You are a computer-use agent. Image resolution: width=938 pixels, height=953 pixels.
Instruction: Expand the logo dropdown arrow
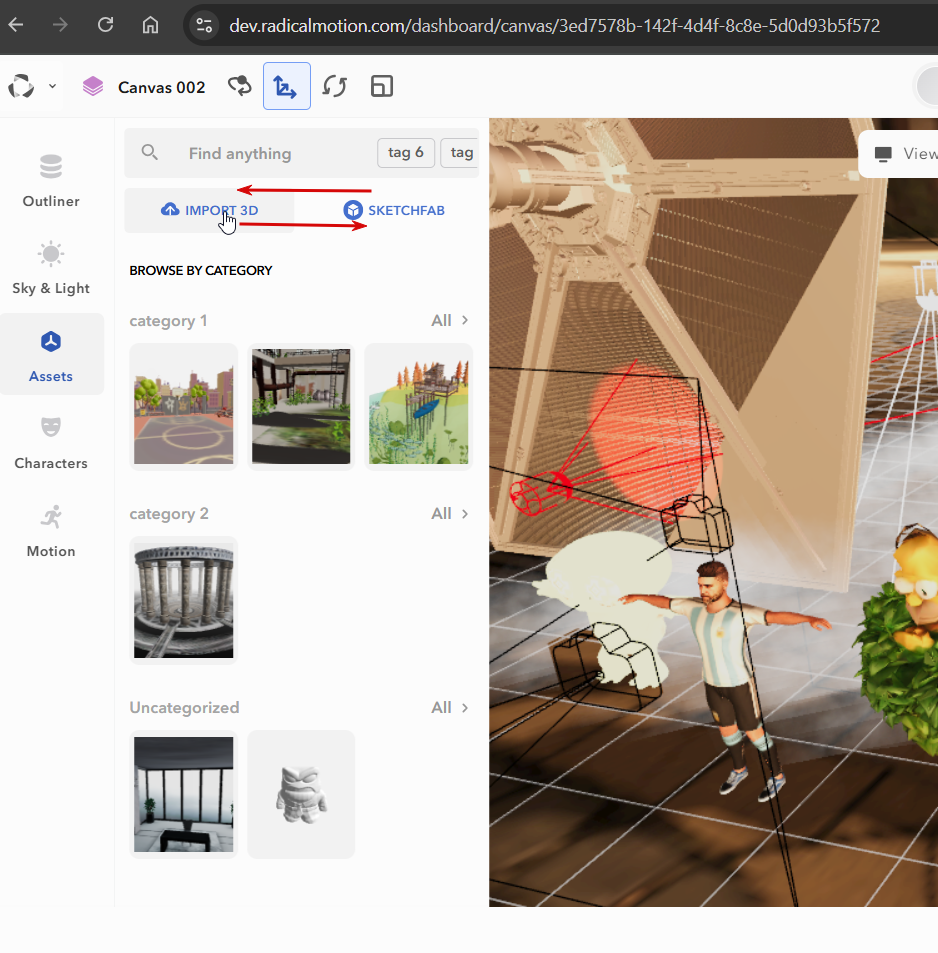53,86
